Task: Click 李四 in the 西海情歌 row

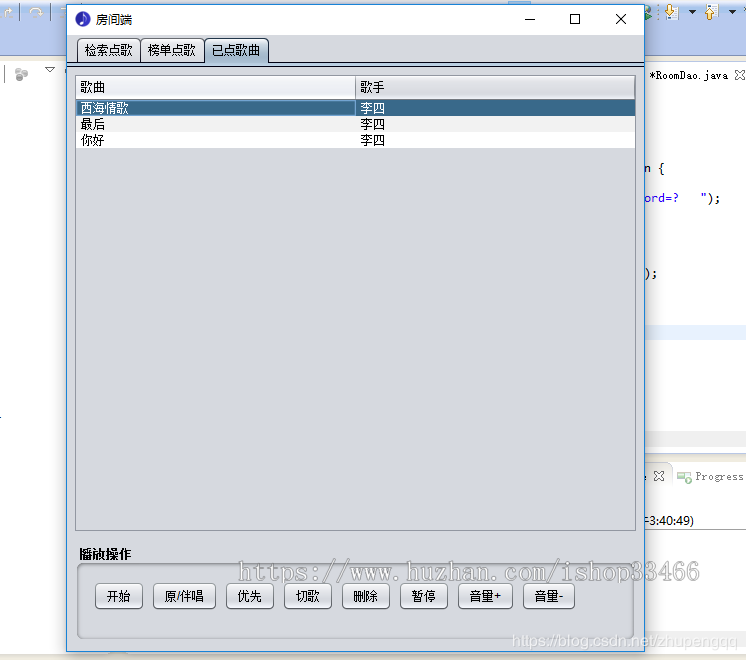Action: pos(373,108)
